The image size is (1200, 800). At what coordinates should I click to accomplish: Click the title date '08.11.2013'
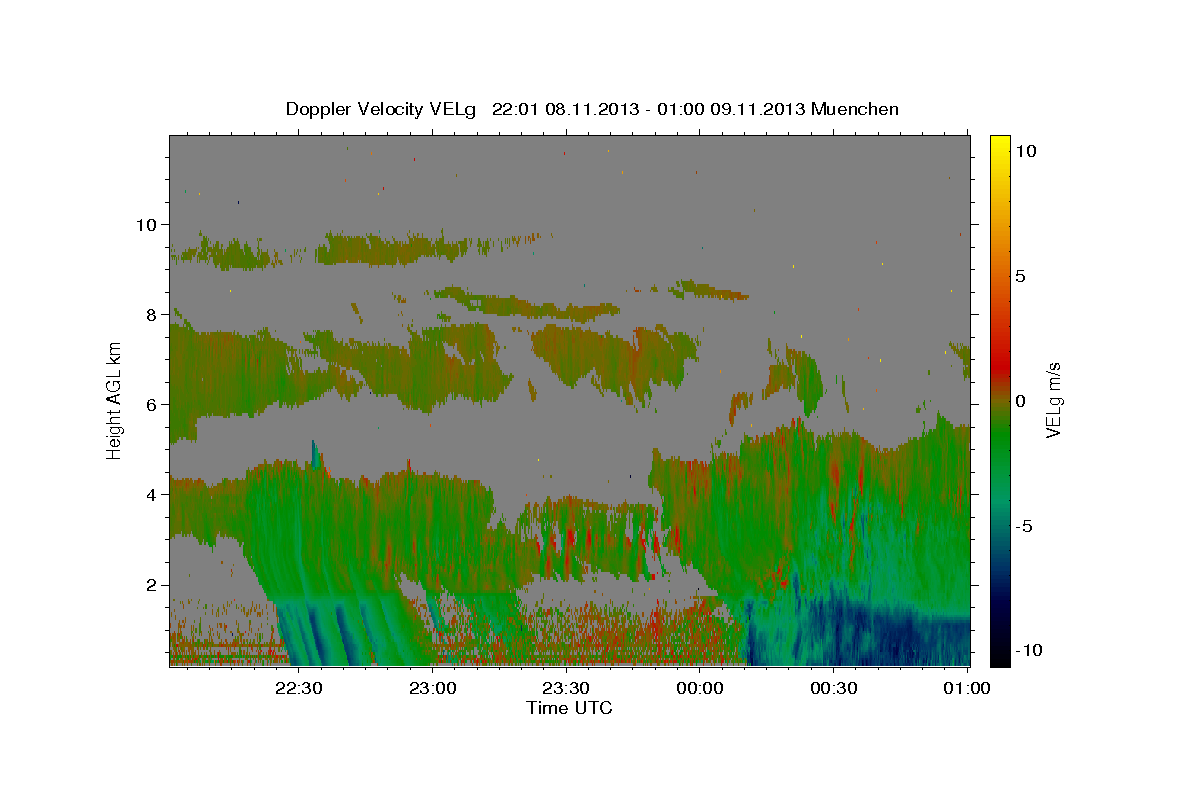click(591, 109)
